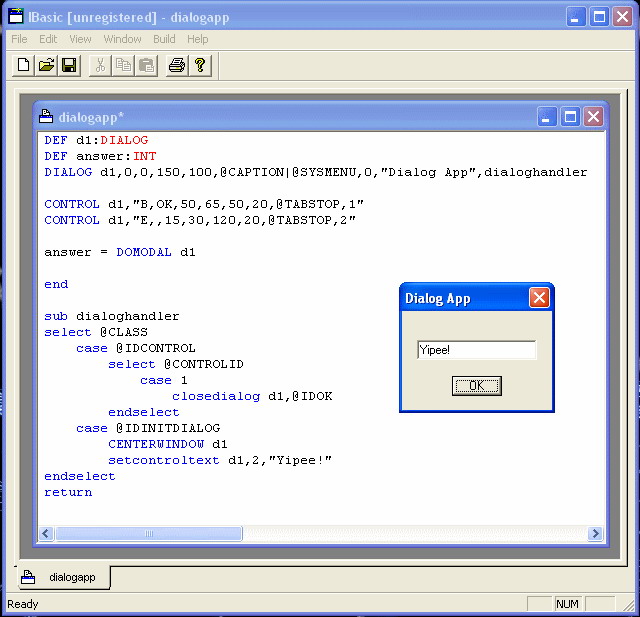Image resolution: width=640 pixels, height=617 pixels.
Task: Click the 'setcontroltext d1,2,"Yipee!"' line
Action: [220, 460]
